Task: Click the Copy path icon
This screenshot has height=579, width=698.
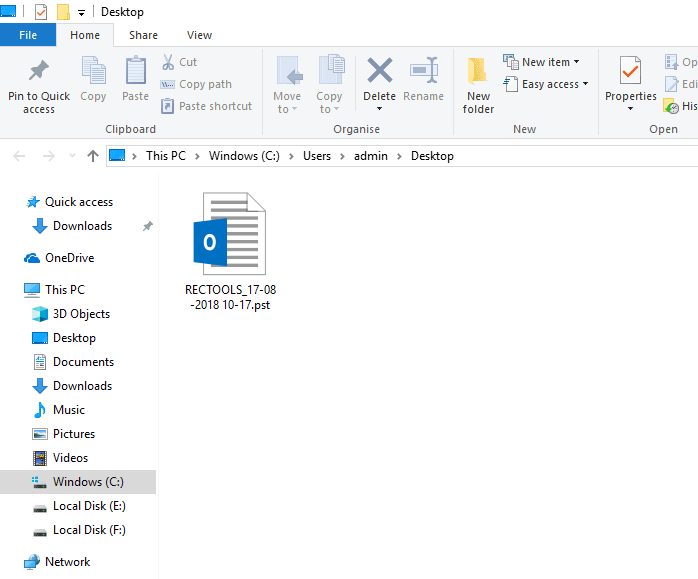Action: (167, 85)
